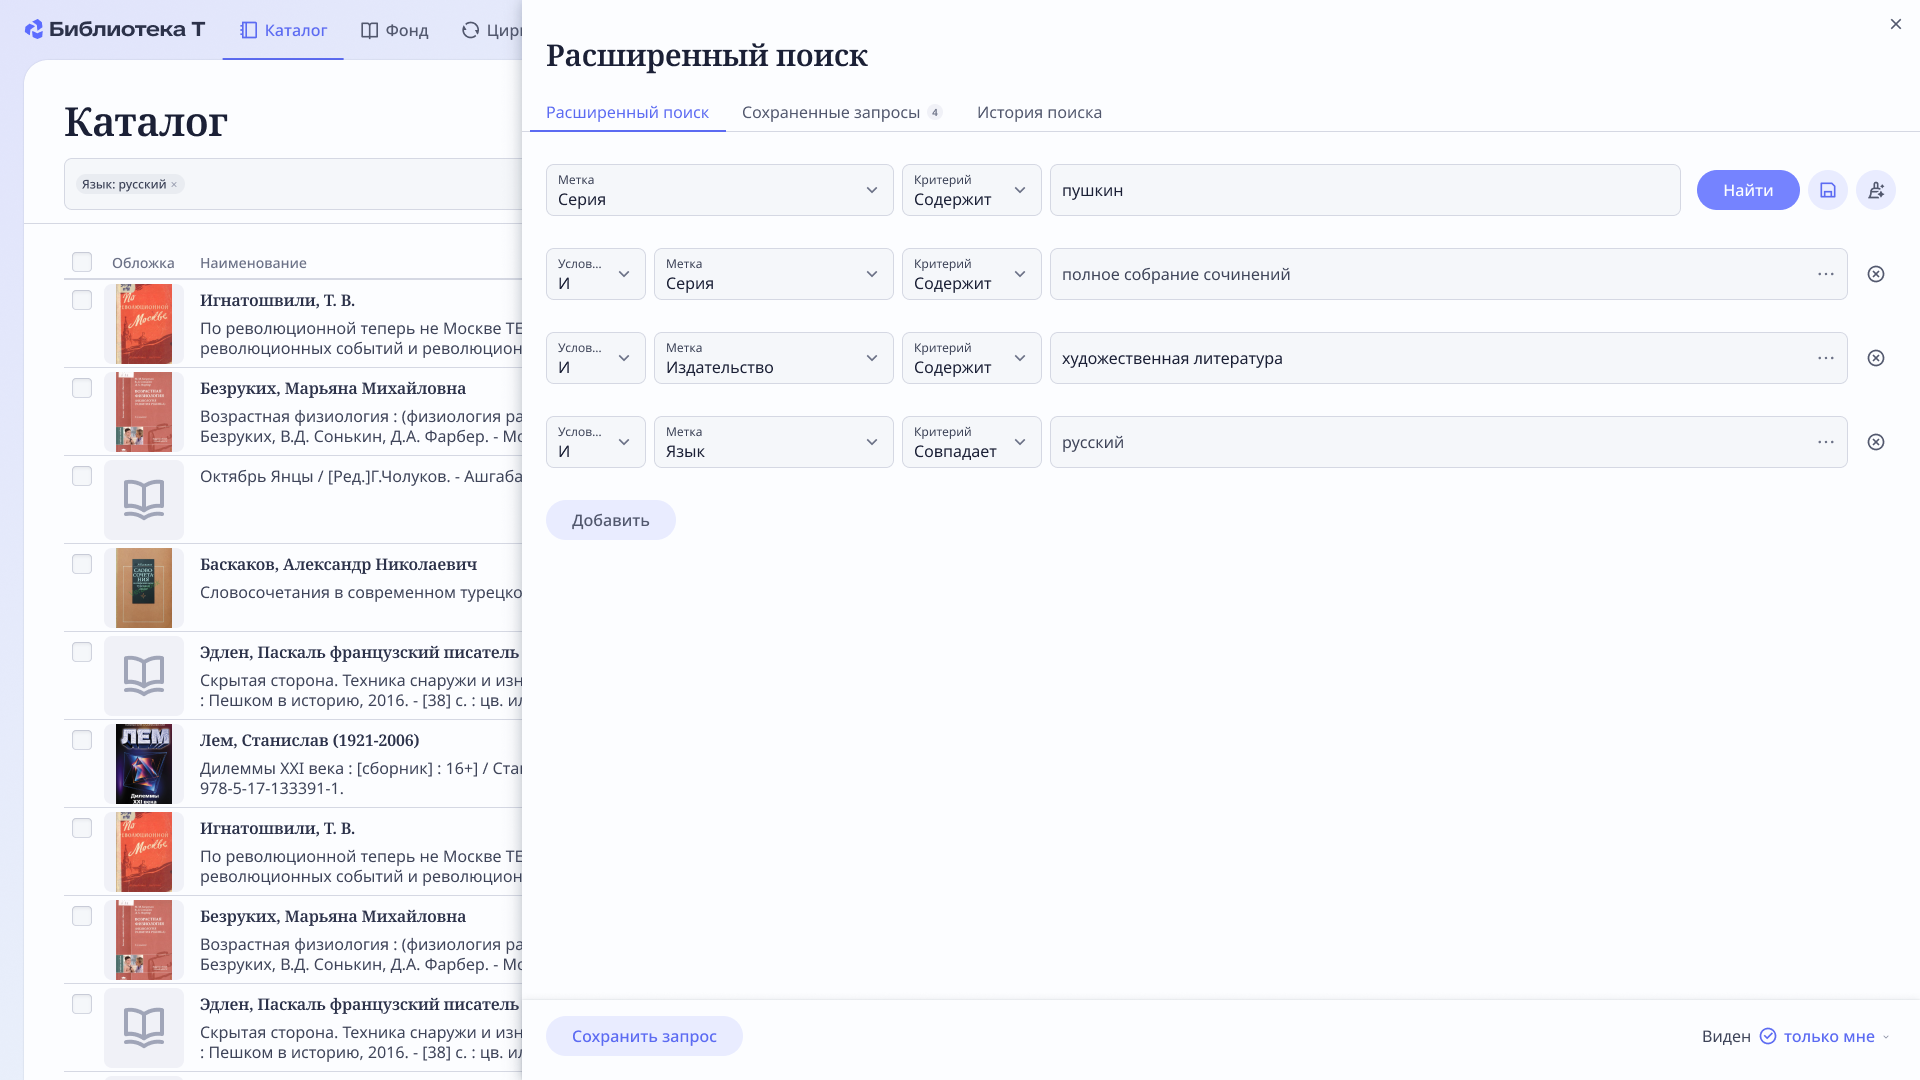Image resolution: width=1920 pixels, height=1080 pixels.
Task: Remove the 'художественная литература' condition row
Action: (x=1875, y=358)
